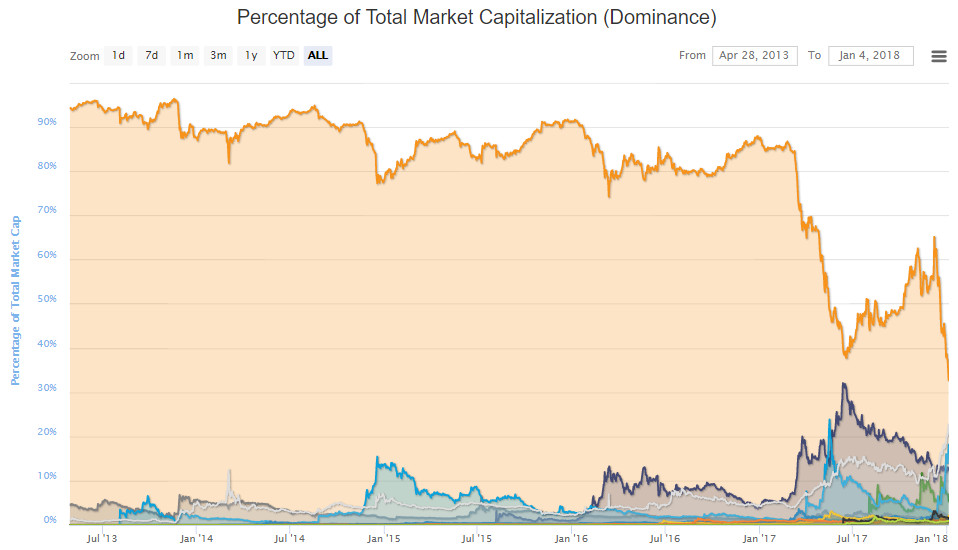The image size is (958, 550).
Task: Choose the 1y zoom range
Action: tap(251, 56)
